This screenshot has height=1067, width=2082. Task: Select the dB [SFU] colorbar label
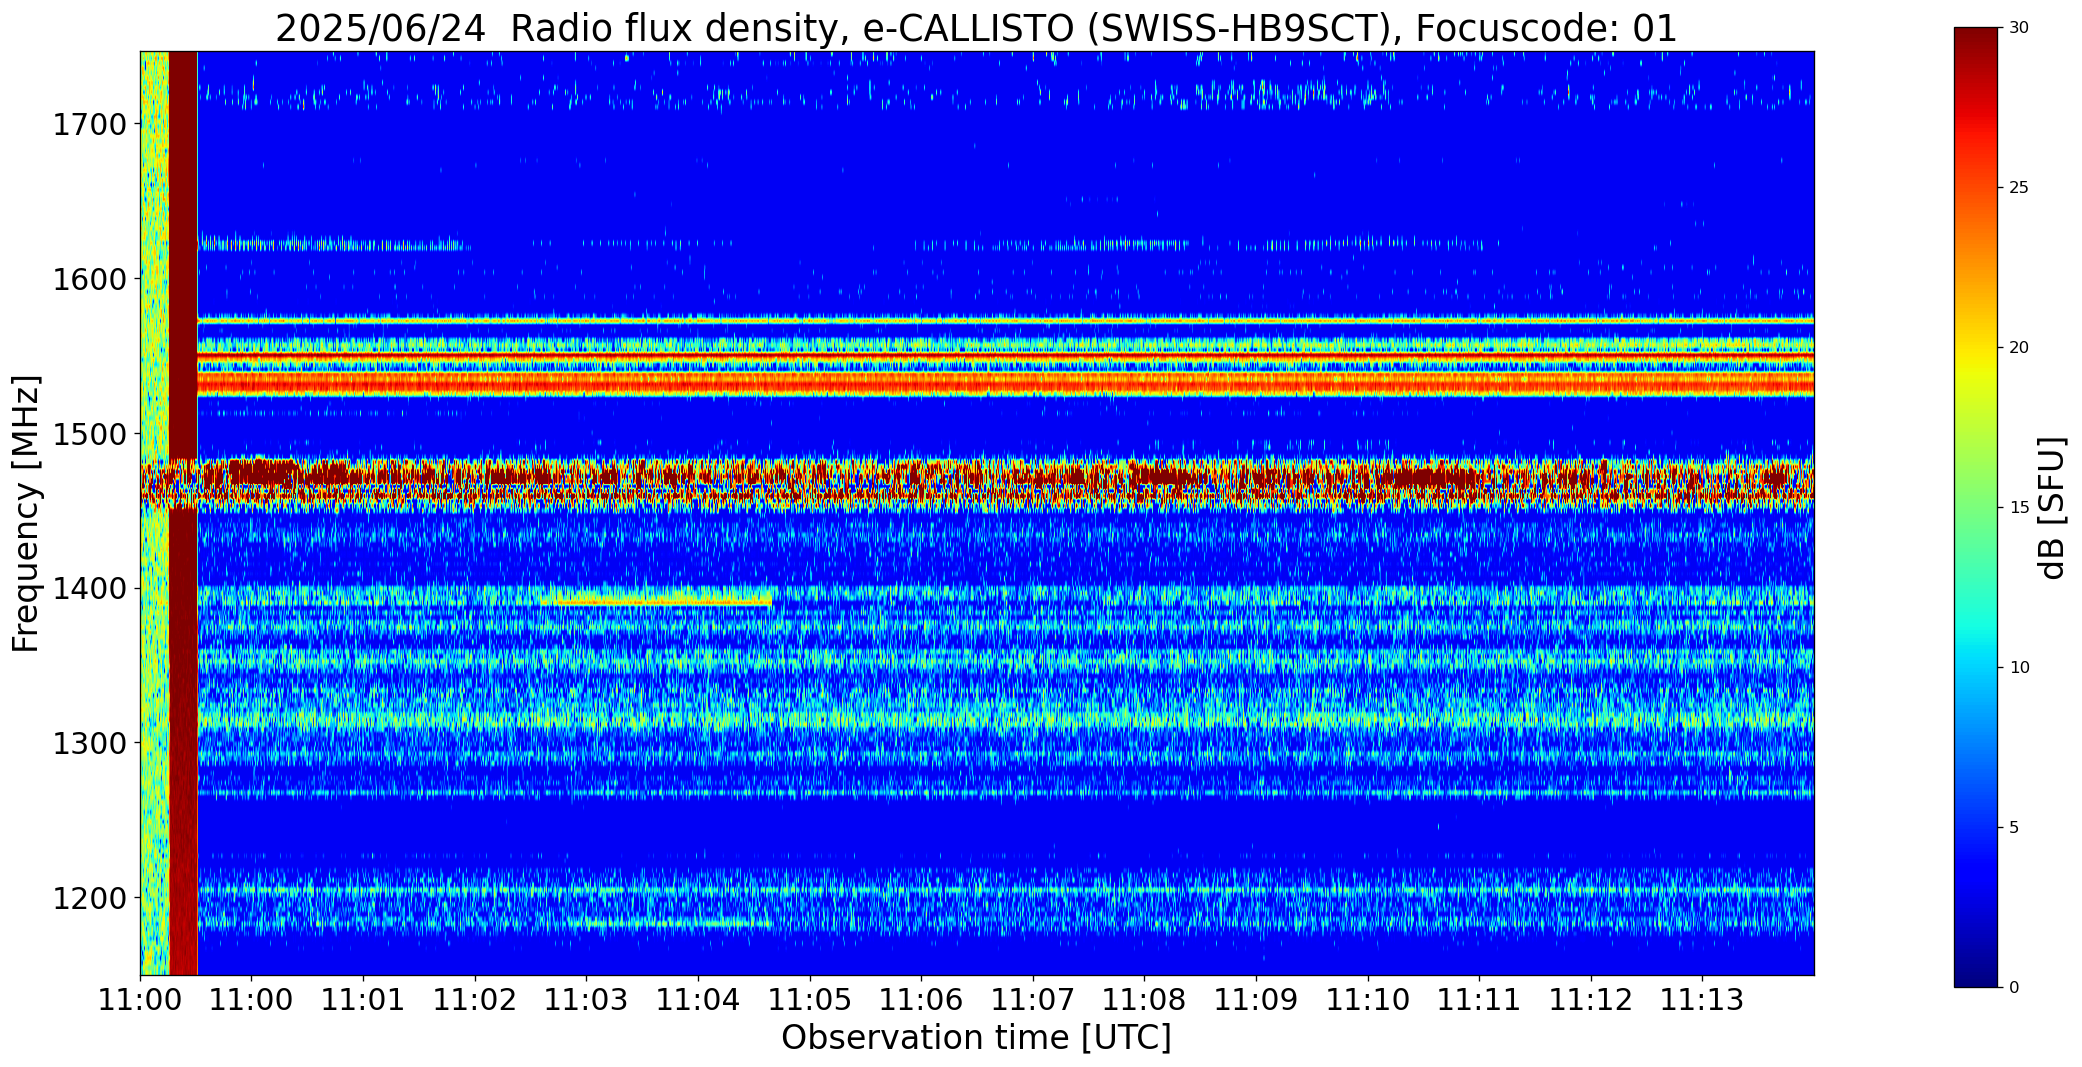coord(2052,508)
